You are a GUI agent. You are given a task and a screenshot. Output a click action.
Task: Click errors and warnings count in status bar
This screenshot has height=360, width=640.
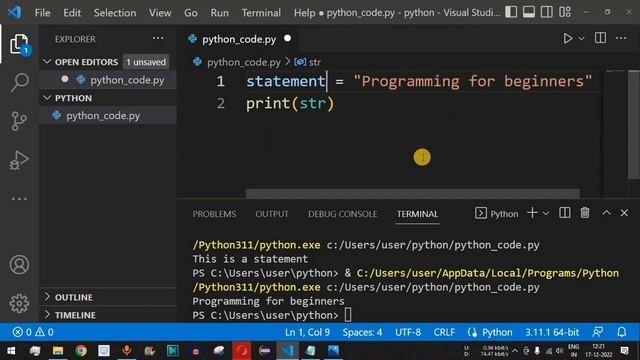click(x=33, y=332)
